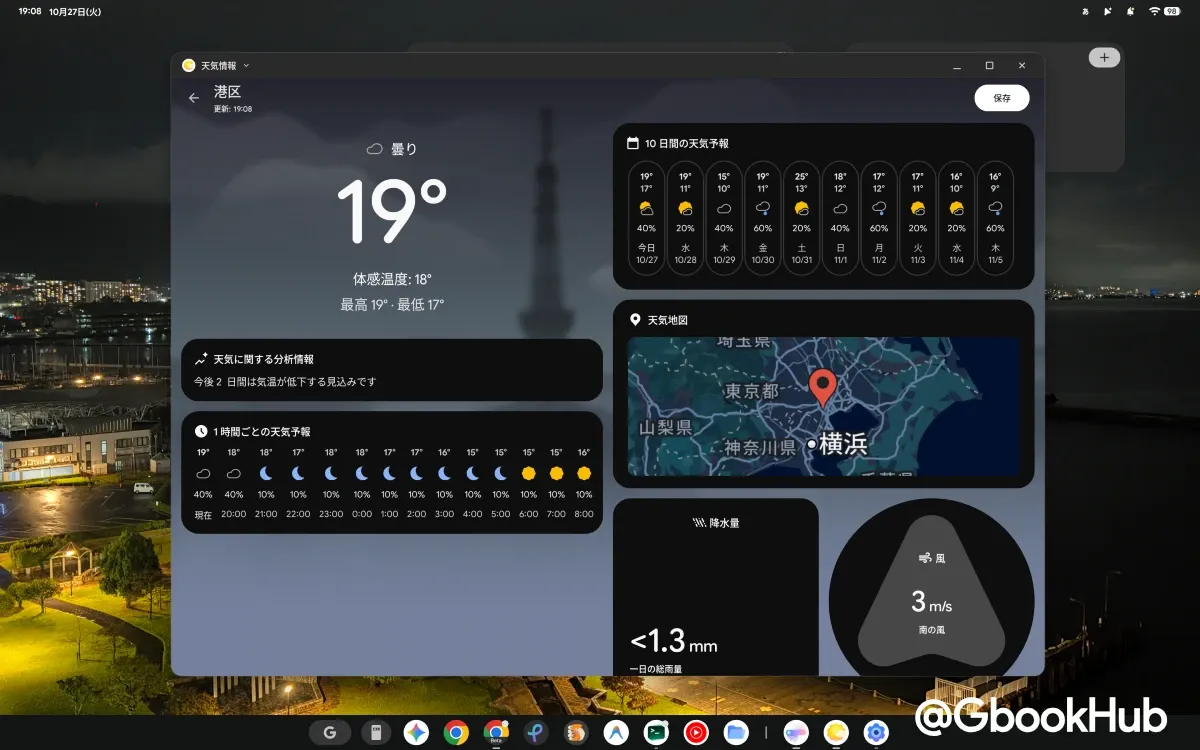Screen dimensions: 1200x750
Task: Select the 土 10/31 forecast day
Action: 802,218
